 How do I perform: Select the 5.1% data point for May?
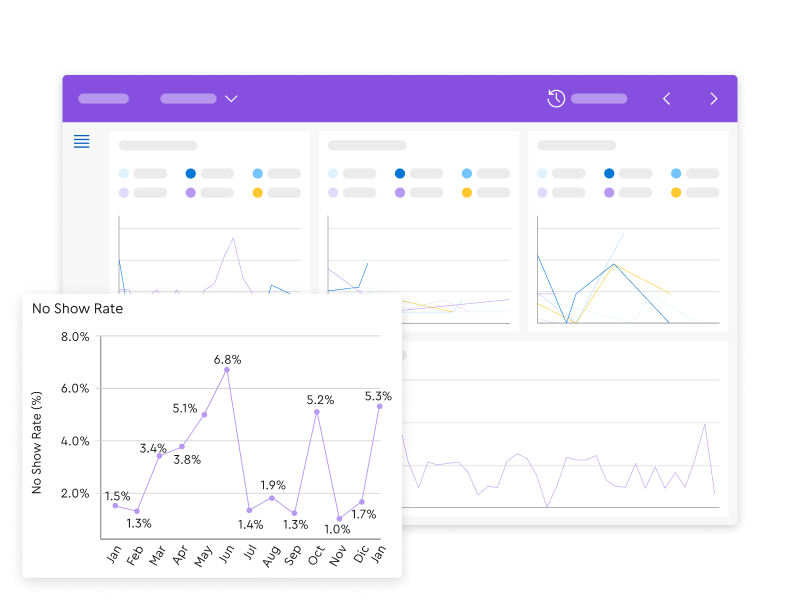point(205,415)
